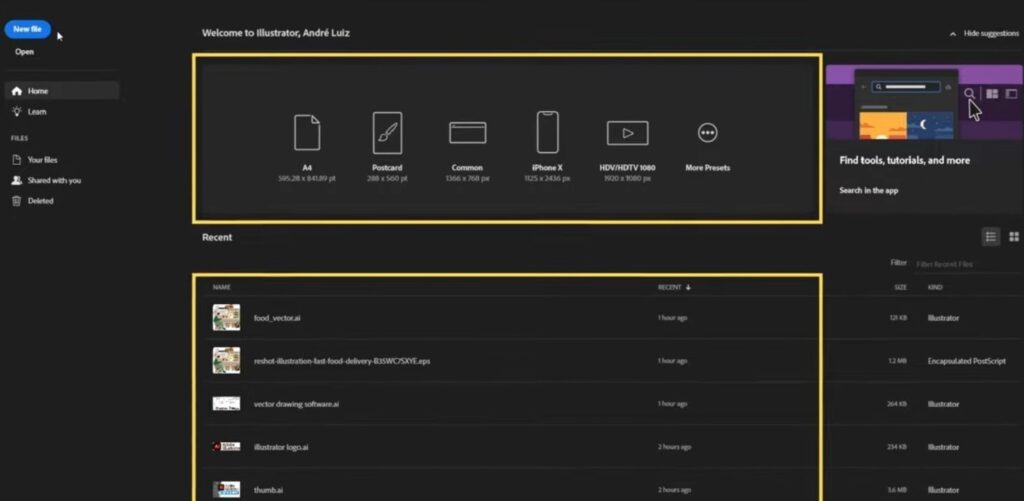Image resolution: width=1024 pixels, height=501 pixels.
Task: Click the More Presets label
Action: (x=707, y=168)
